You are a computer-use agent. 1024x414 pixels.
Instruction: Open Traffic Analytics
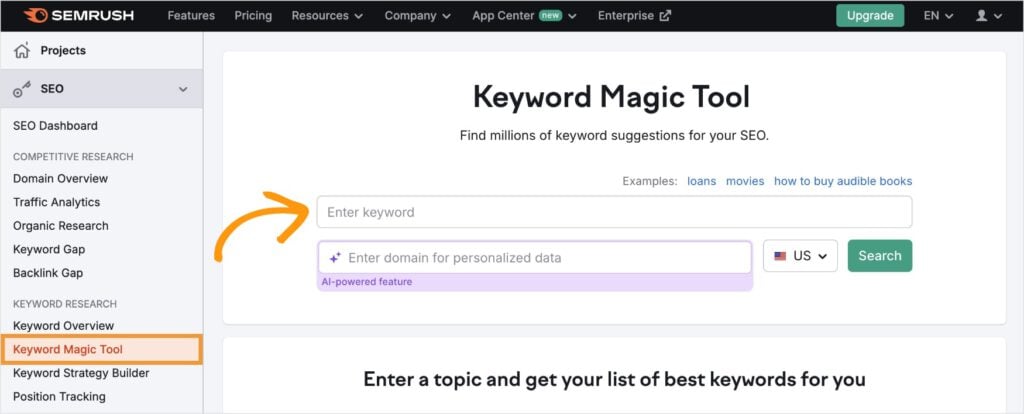pos(57,202)
